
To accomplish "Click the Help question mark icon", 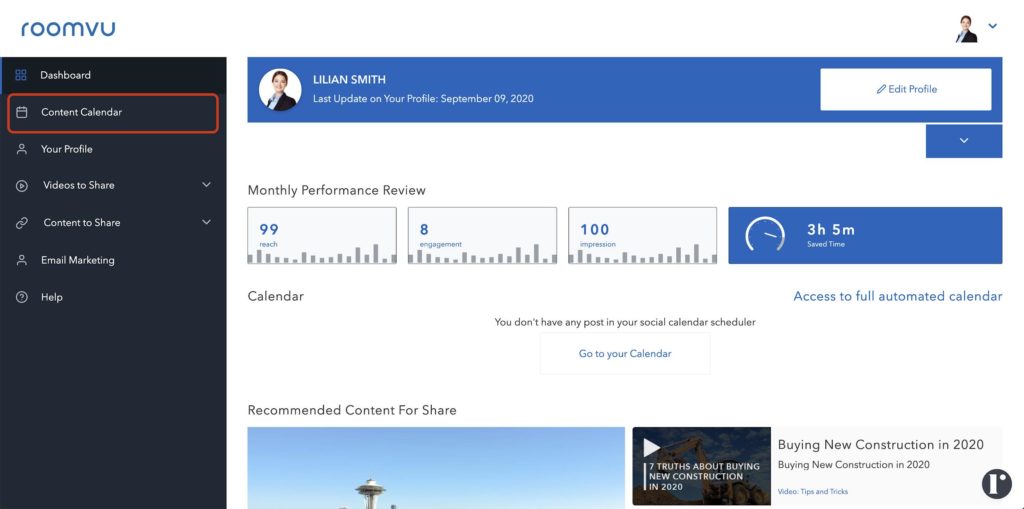I will click(21, 297).
